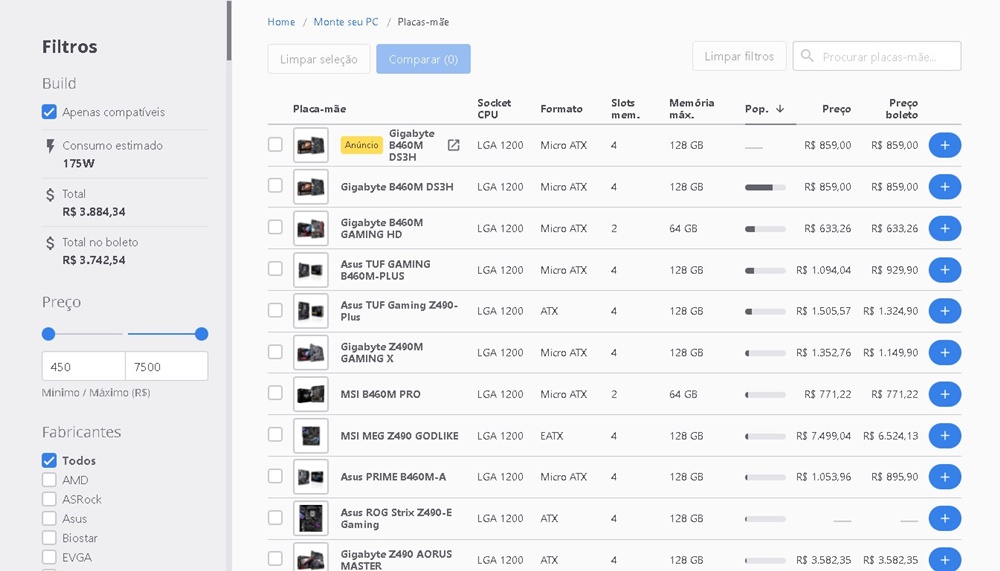Viewport: 1000px width, 571px height.
Task: Click the Limpar filtros button
Action: tap(739, 56)
